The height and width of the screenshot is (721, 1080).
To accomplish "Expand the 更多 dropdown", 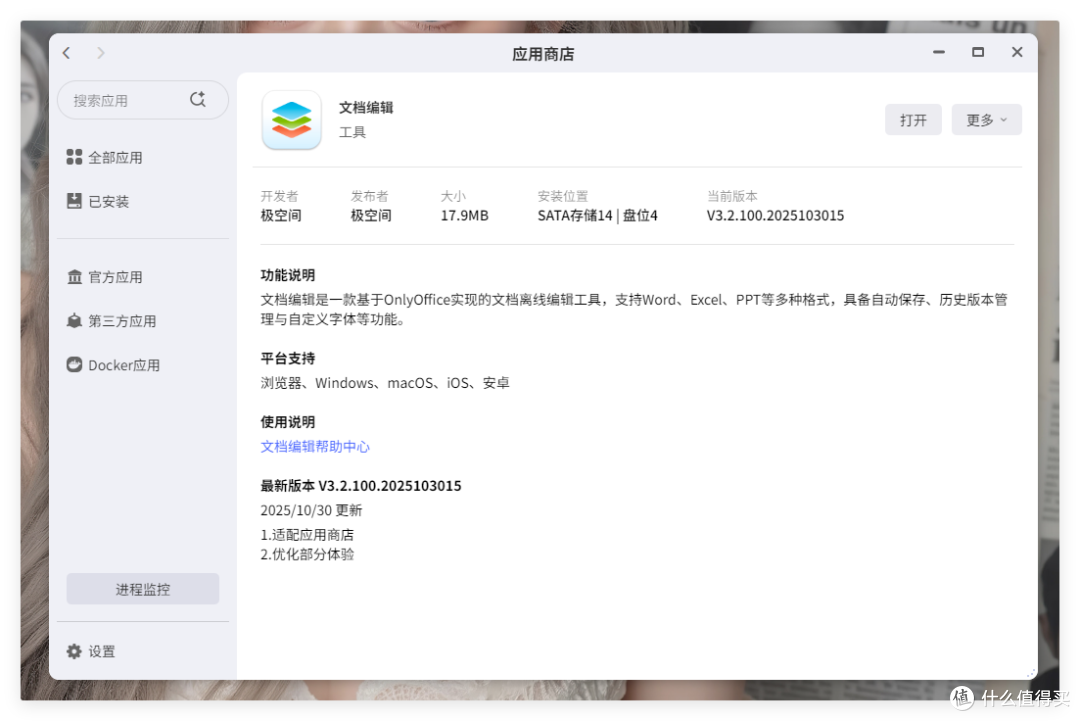I will (x=986, y=120).
